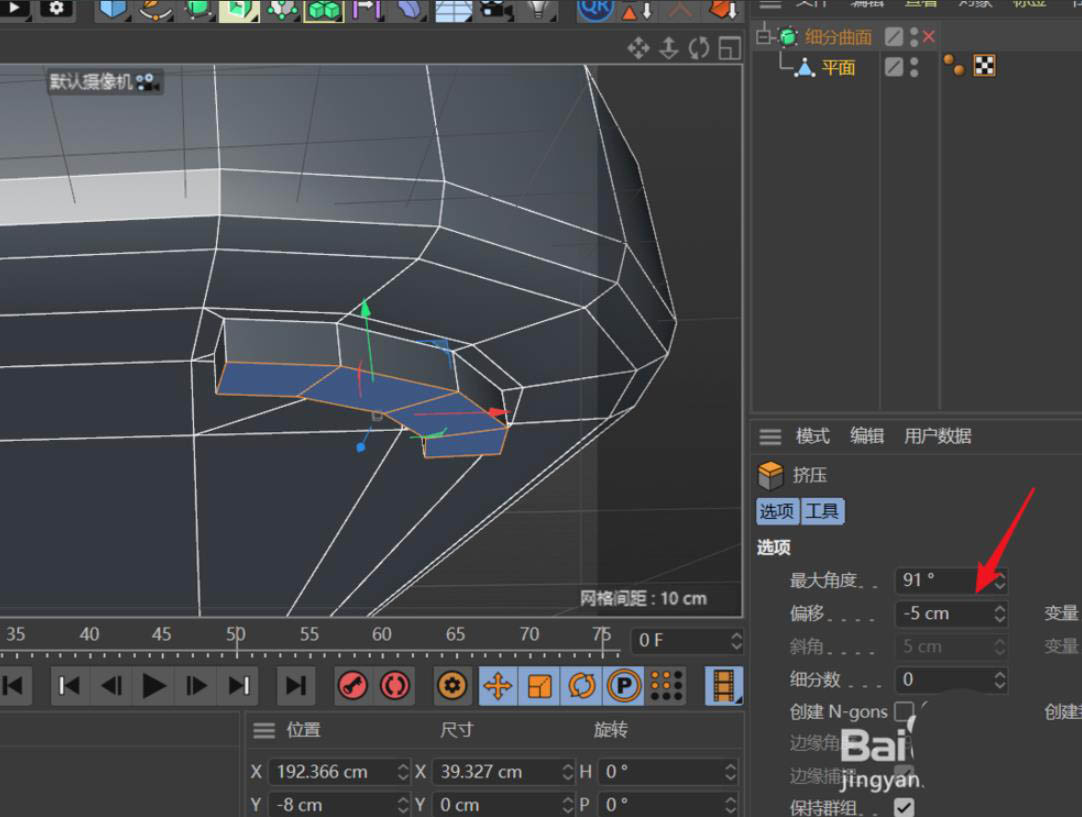Collapse the 细分曲面 tree node
Screen dimensions: 1082x817
click(764, 37)
